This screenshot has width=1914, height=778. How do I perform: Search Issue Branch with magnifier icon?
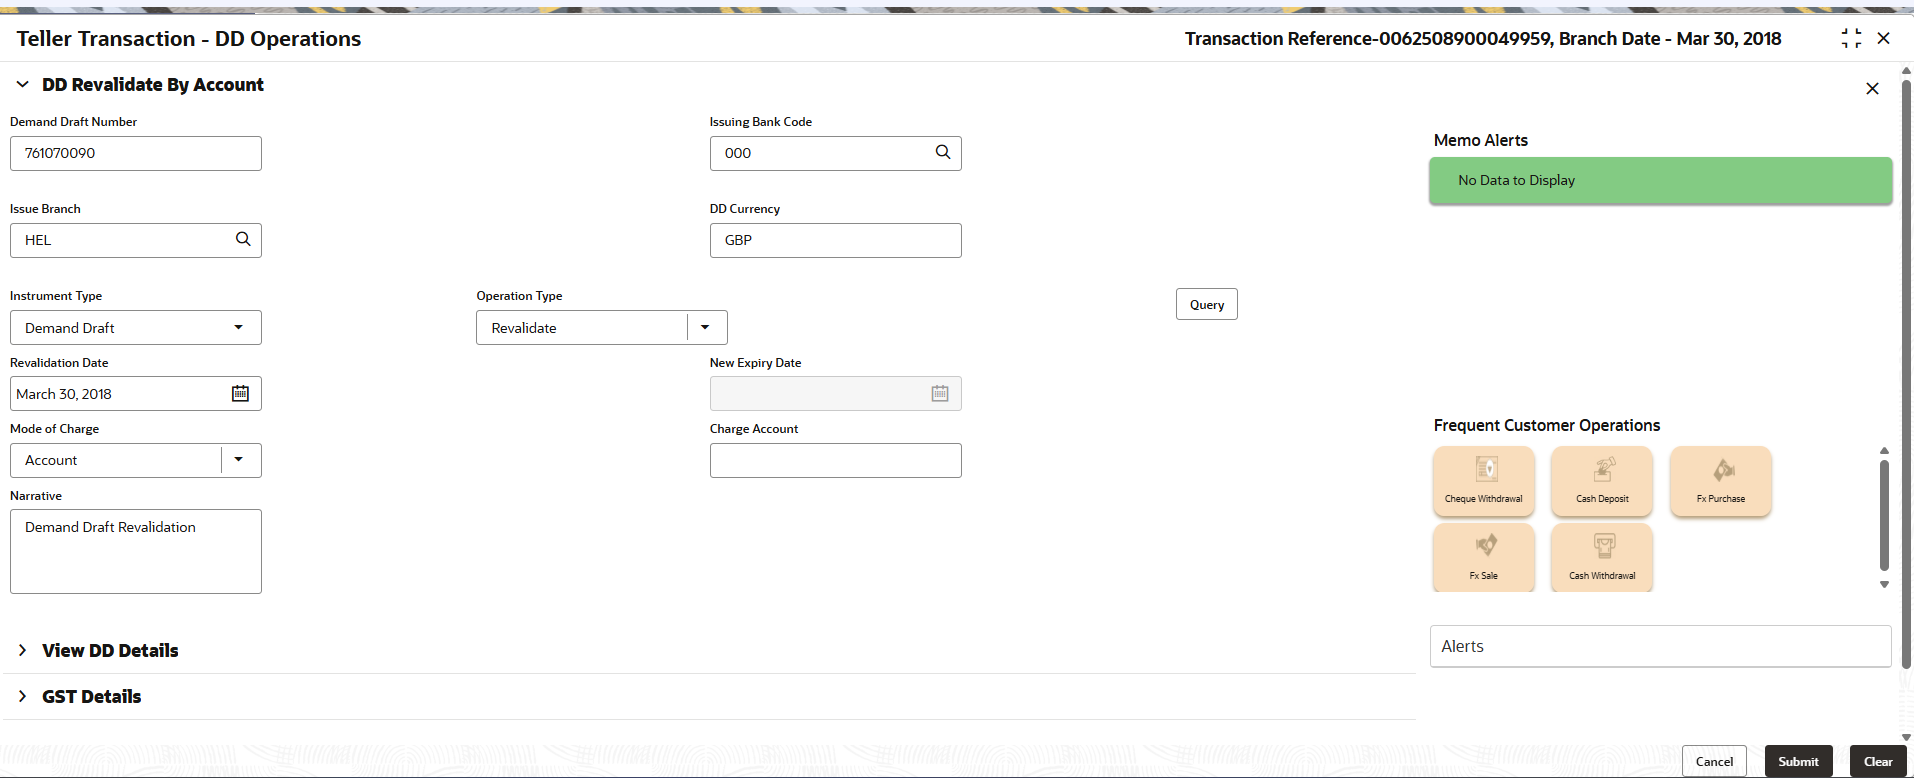pos(243,239)
